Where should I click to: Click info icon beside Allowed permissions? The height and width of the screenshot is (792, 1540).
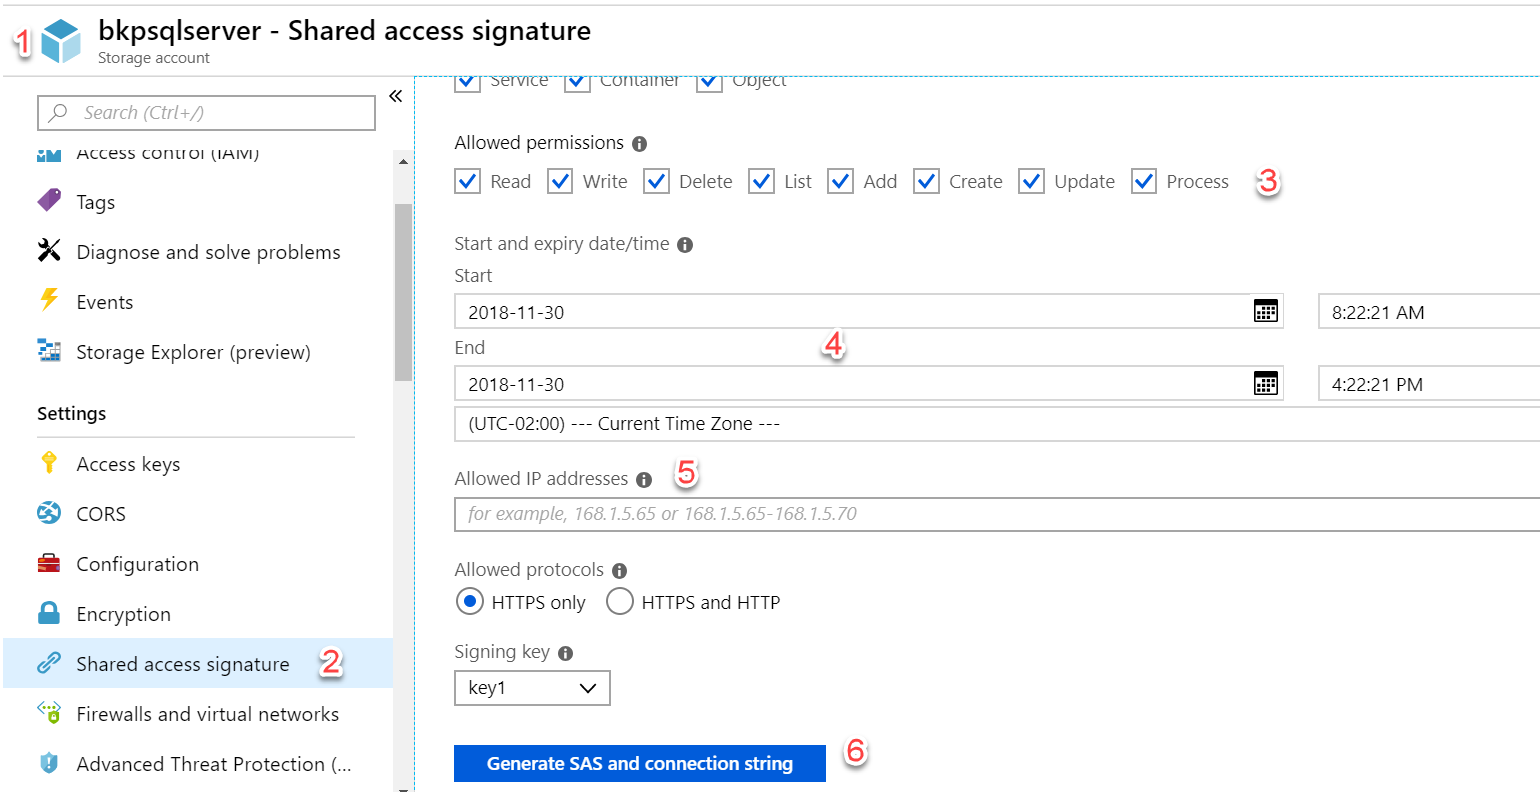tap(639, 144)
